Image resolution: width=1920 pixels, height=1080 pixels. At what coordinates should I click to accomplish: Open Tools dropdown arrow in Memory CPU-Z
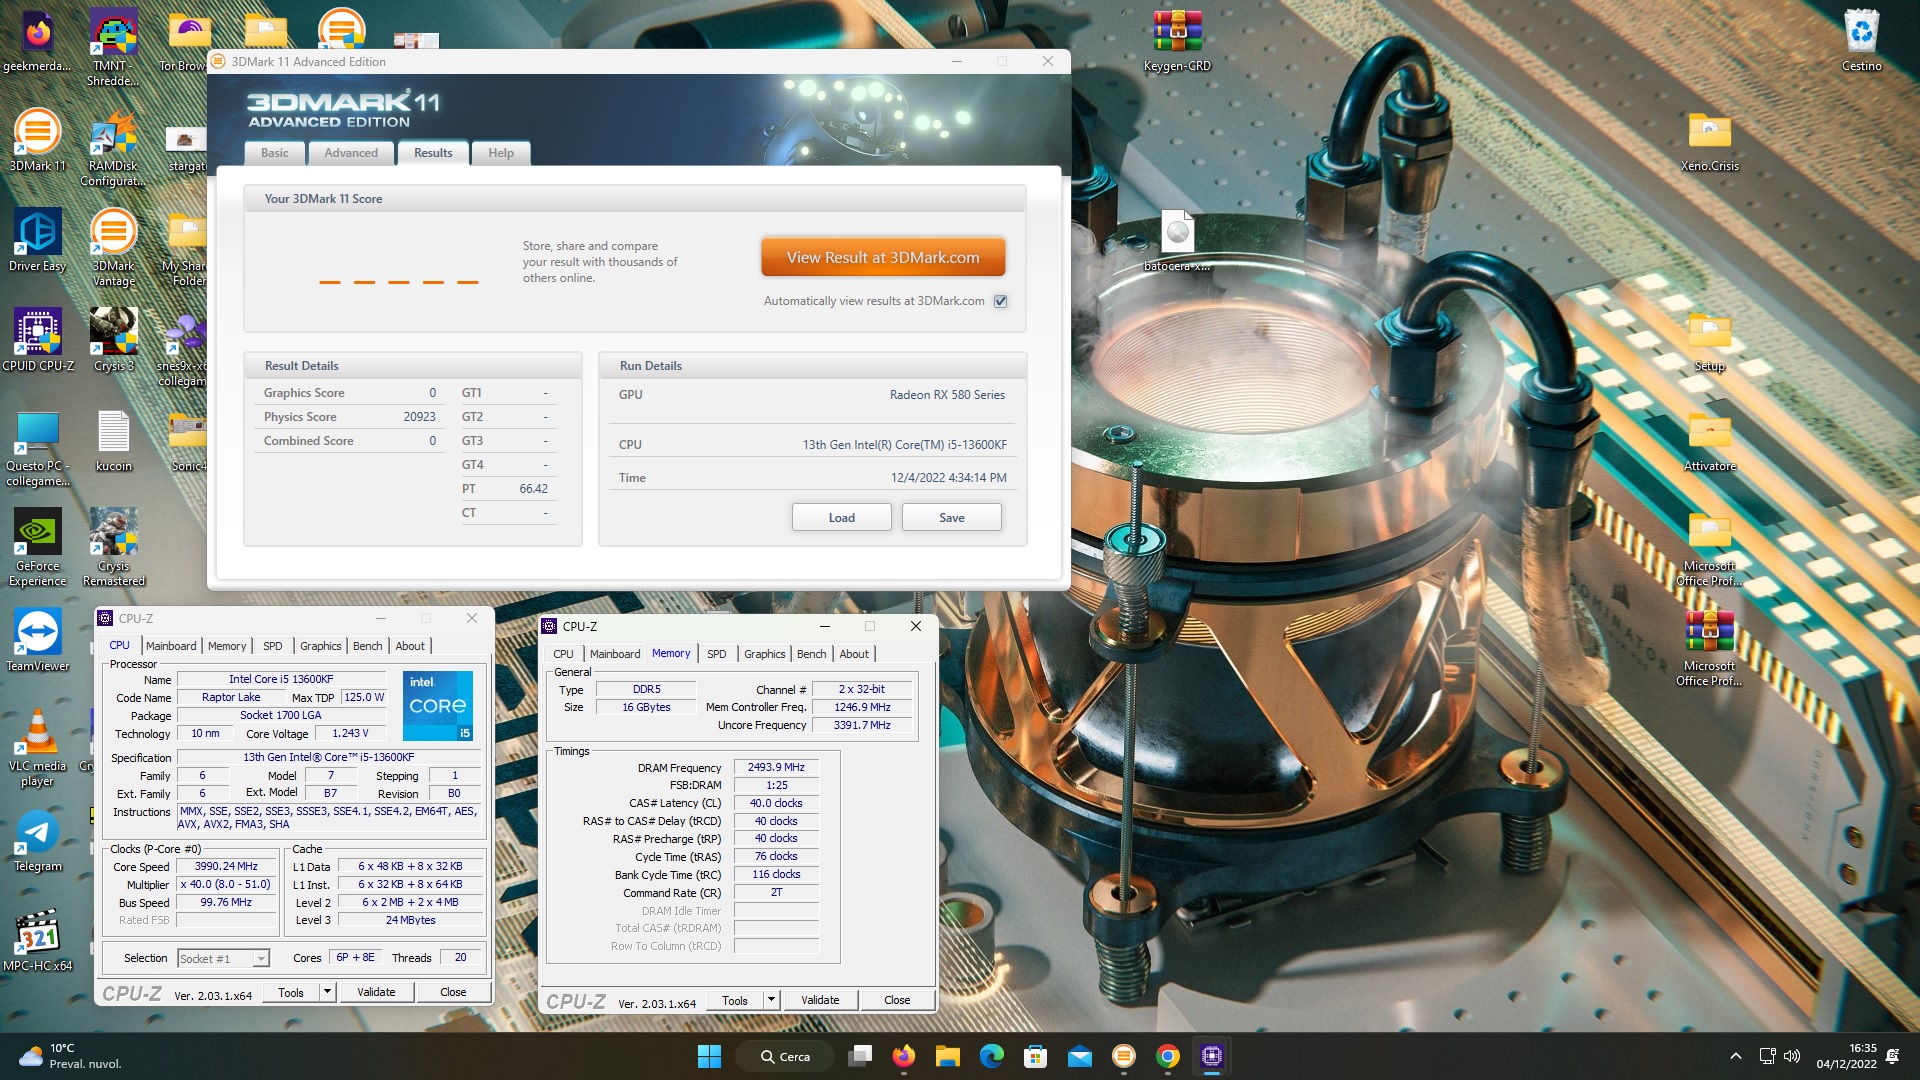click(771, 1000)
